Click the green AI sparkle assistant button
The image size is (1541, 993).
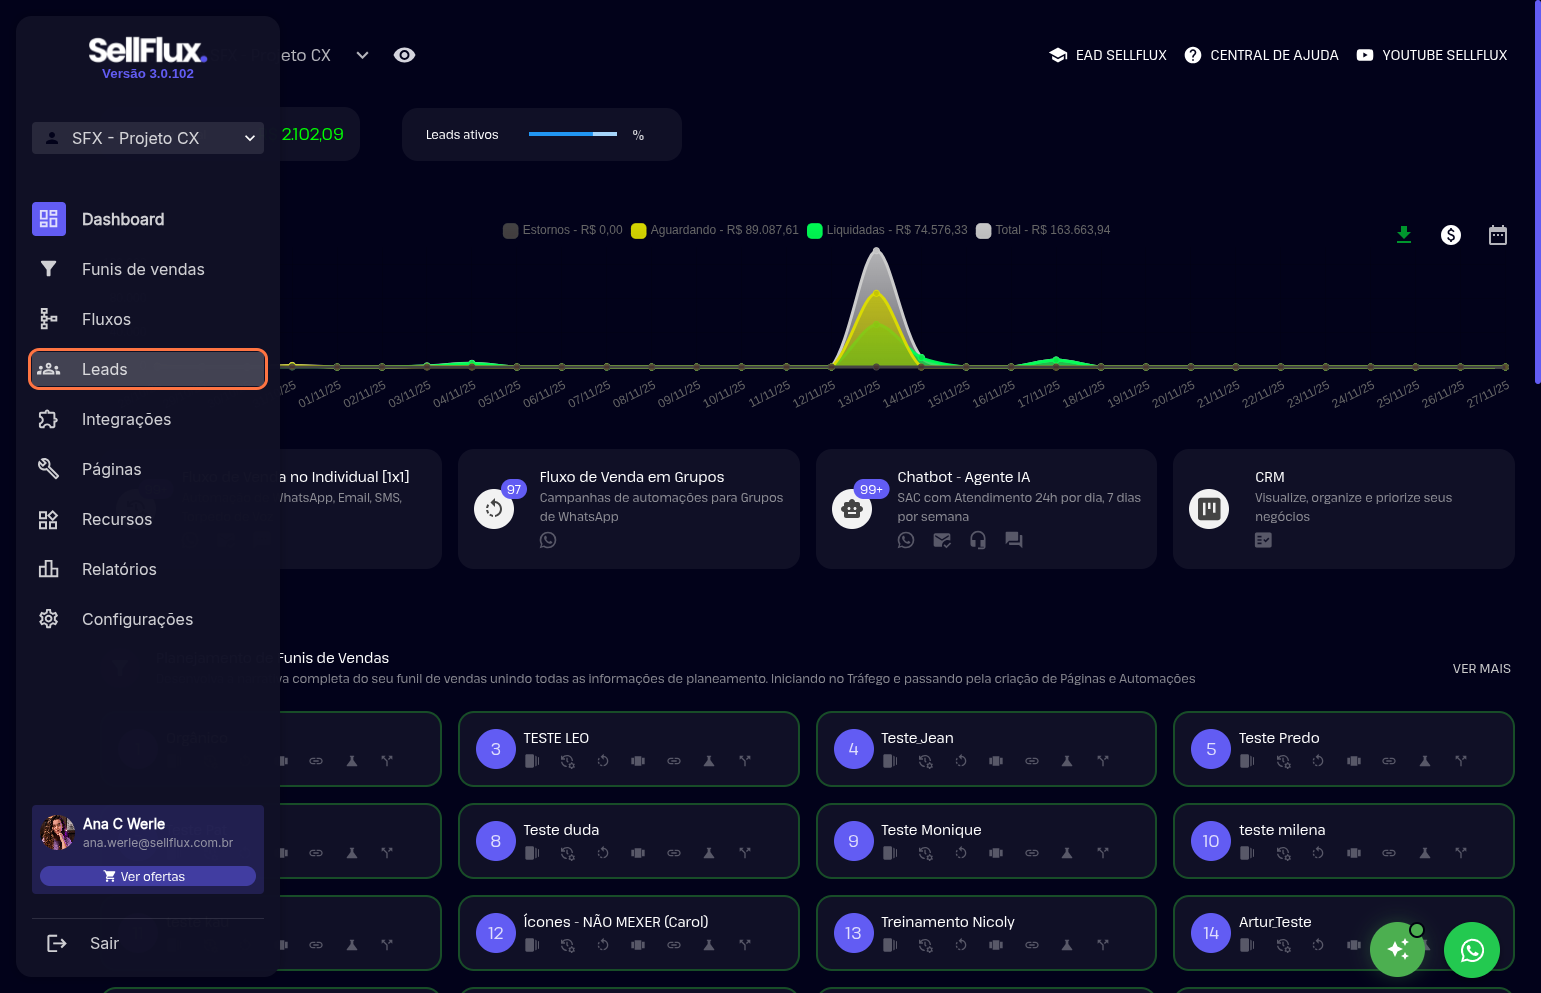[1397, 950]
